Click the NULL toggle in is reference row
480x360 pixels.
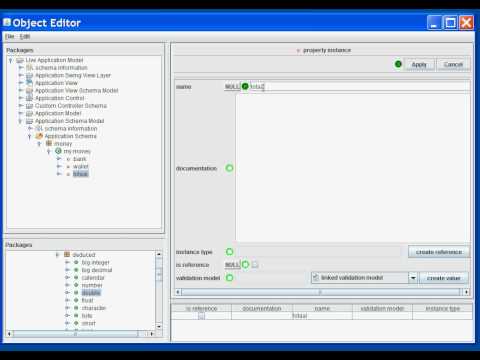[232, 265]
